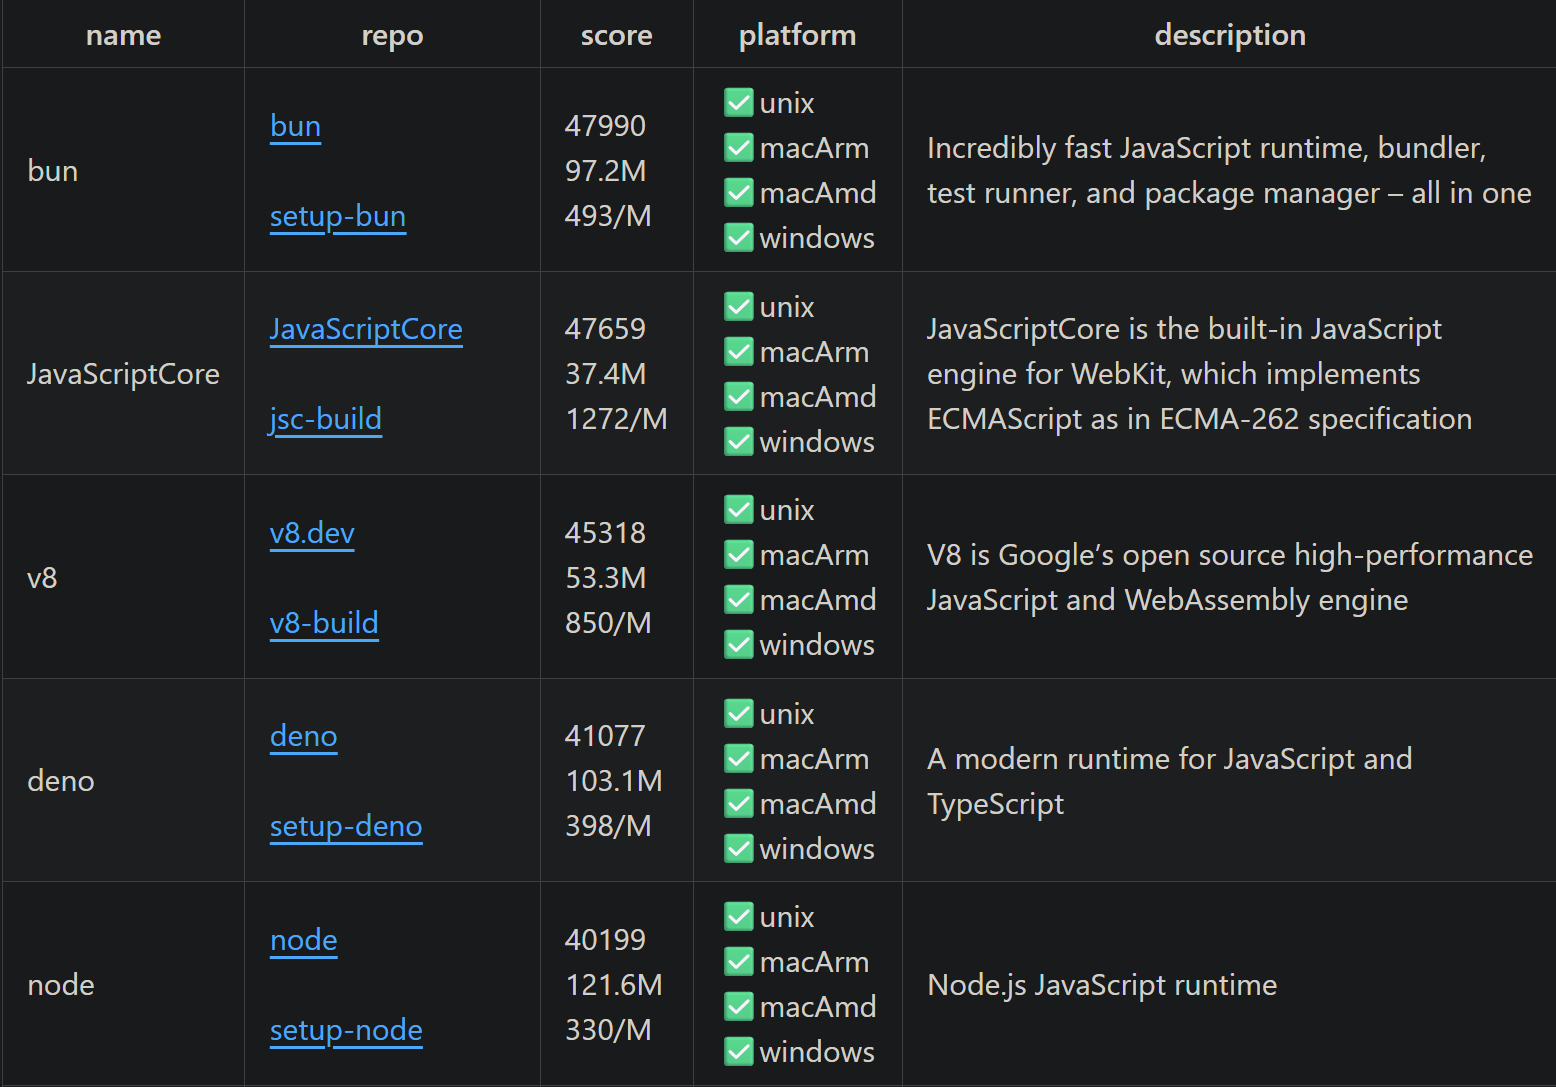Viewport: 1556px width, 1087px height.
Task: Click the value 330/M
Action: pos(608,1030)
